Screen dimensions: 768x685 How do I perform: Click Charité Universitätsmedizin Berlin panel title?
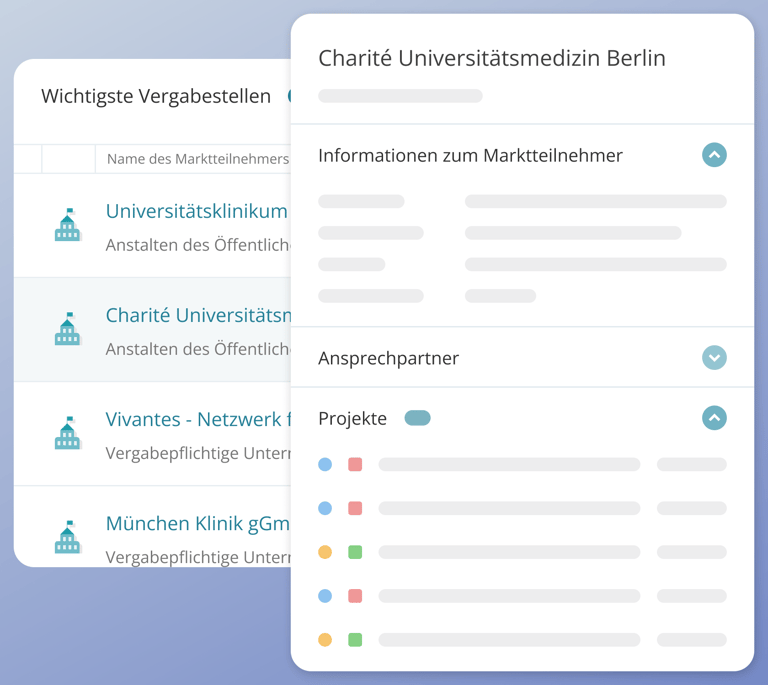(492, 58)
